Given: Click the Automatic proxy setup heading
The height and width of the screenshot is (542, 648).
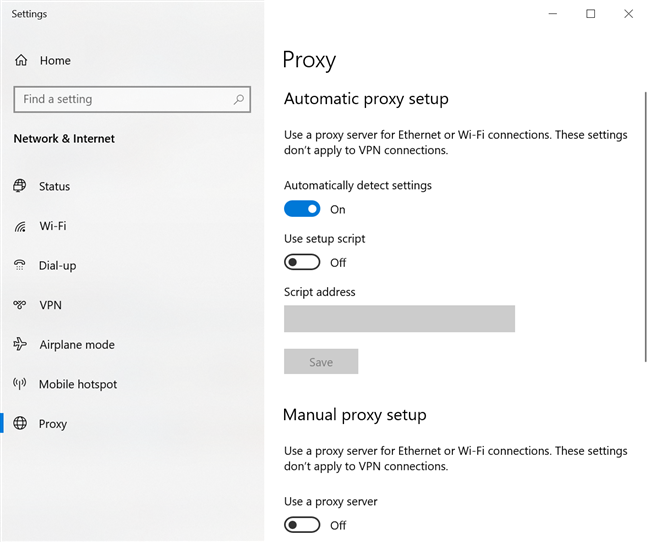Looking at the screenshot, I should (366, 99).
